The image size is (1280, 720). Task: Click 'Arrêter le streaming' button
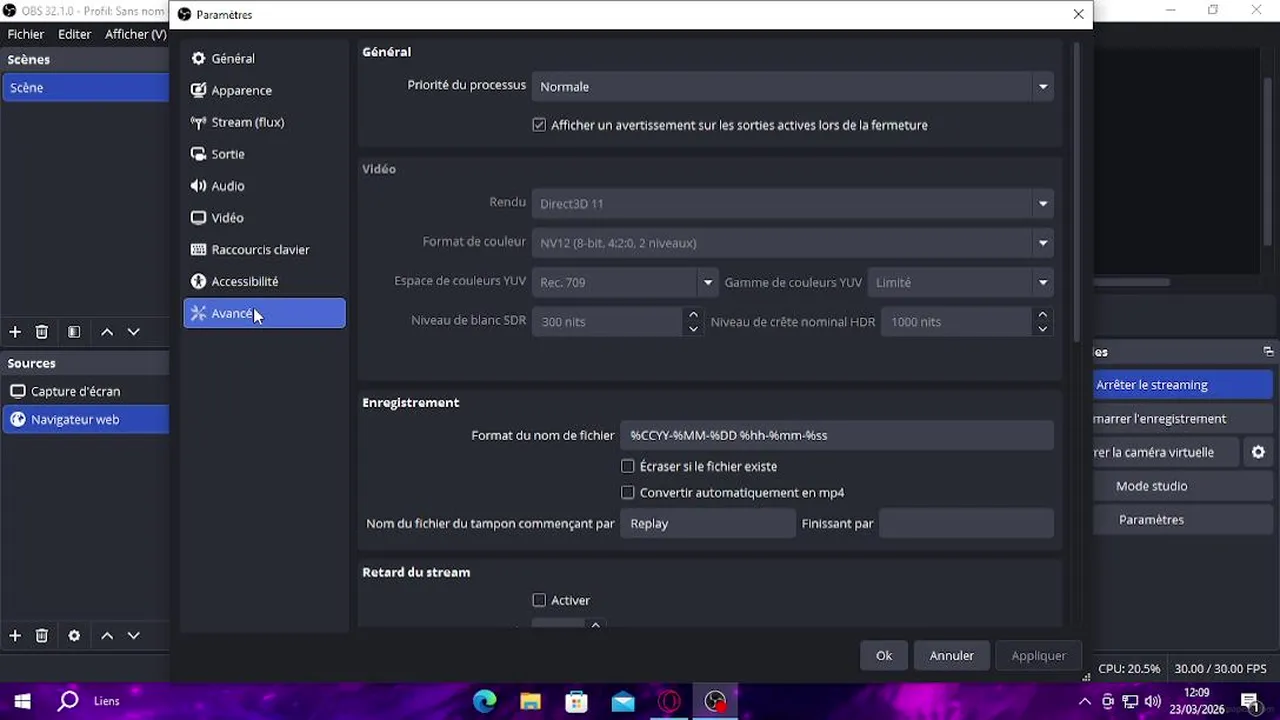(x=1182, y=385)
